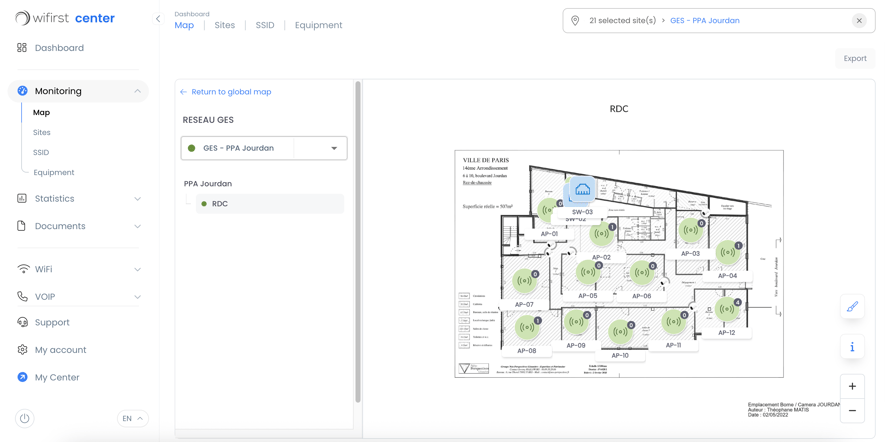Click the Documents file icon
The height and width of the screenshot is (442, 885).
tap(22, 226)
